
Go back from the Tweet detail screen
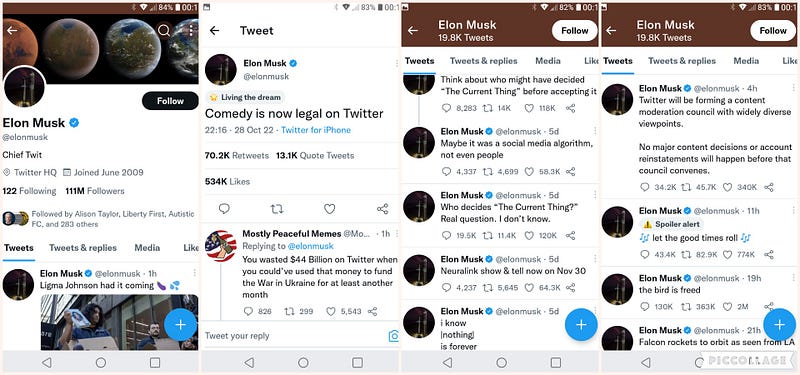point(214,31)
